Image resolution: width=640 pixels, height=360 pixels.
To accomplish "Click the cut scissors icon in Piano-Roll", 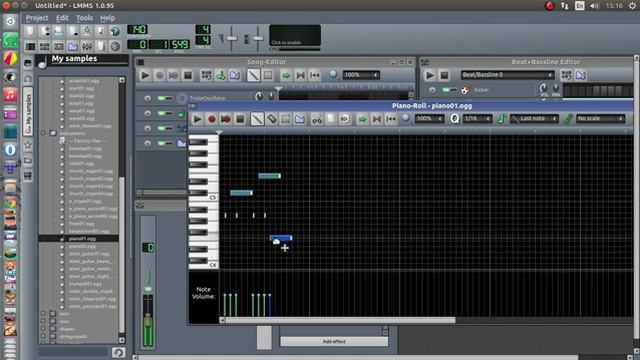I will [317, 119].
